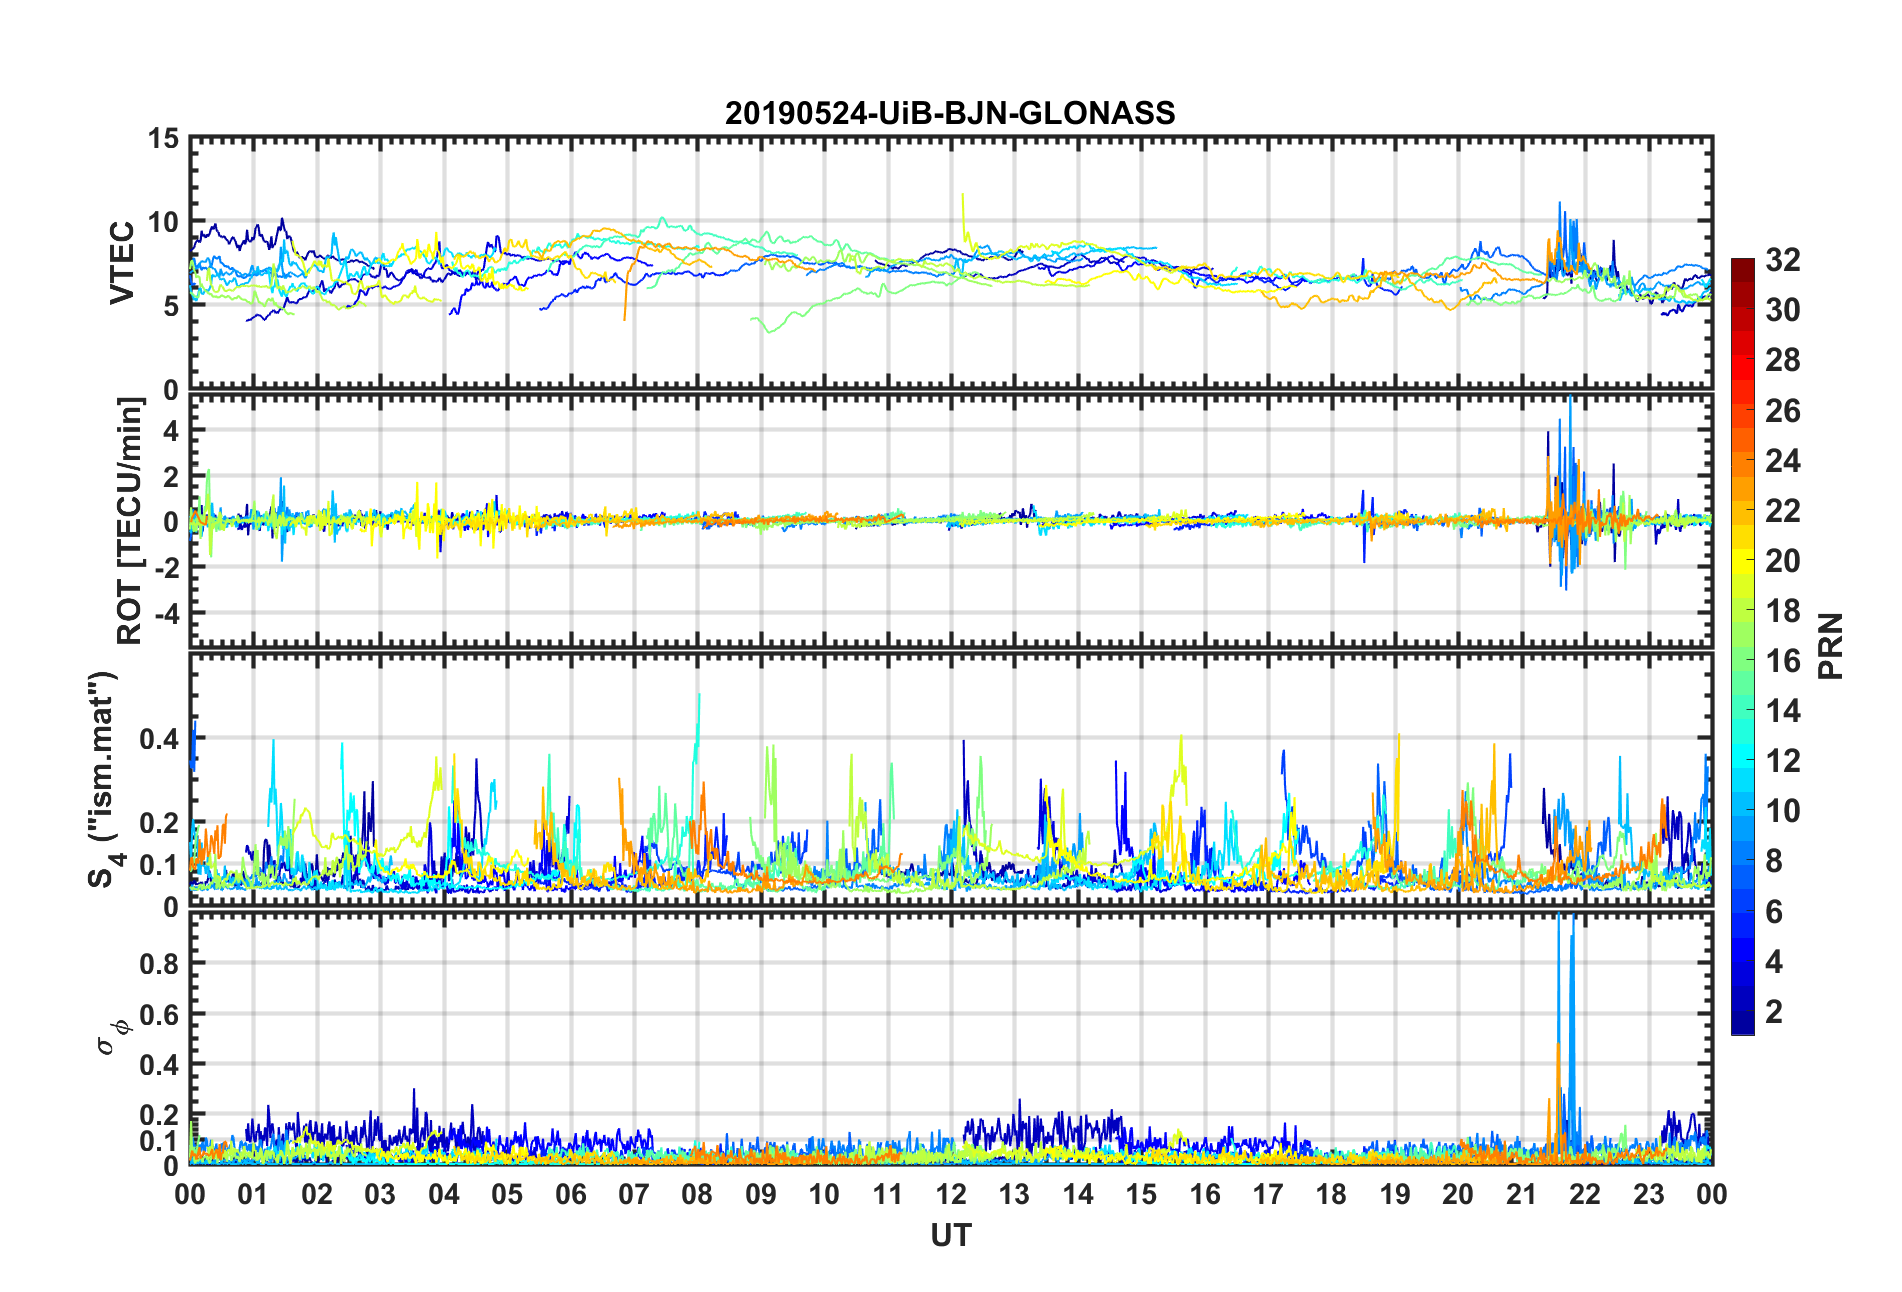Screen dimensions: 1902x1292
Task: Select the VTEC y-axis tick "5"
Action: pos(171,306)
